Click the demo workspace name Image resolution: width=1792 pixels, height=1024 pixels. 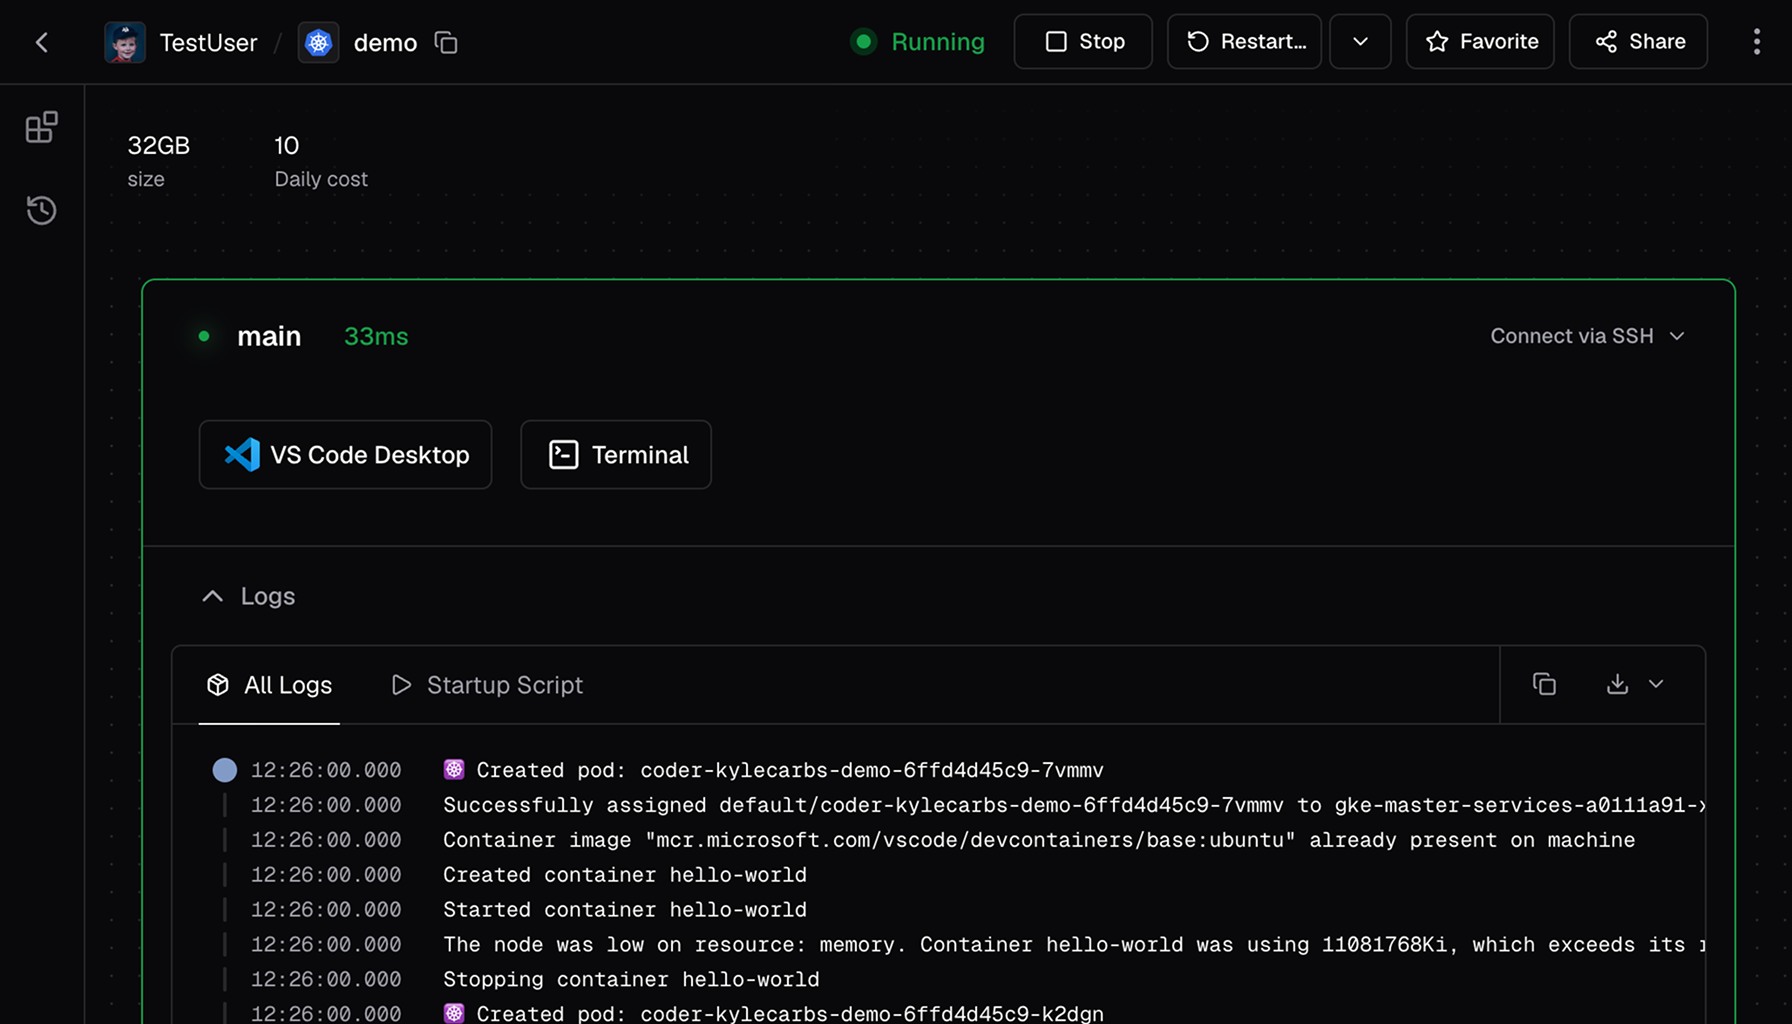point(385,42)
